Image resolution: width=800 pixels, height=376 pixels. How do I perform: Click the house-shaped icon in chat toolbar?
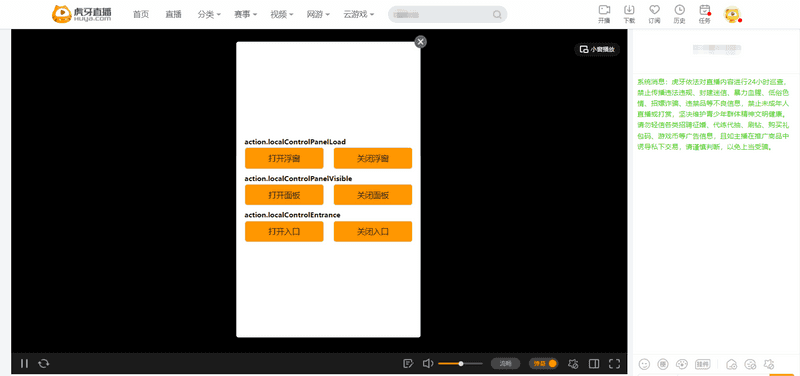732,364
